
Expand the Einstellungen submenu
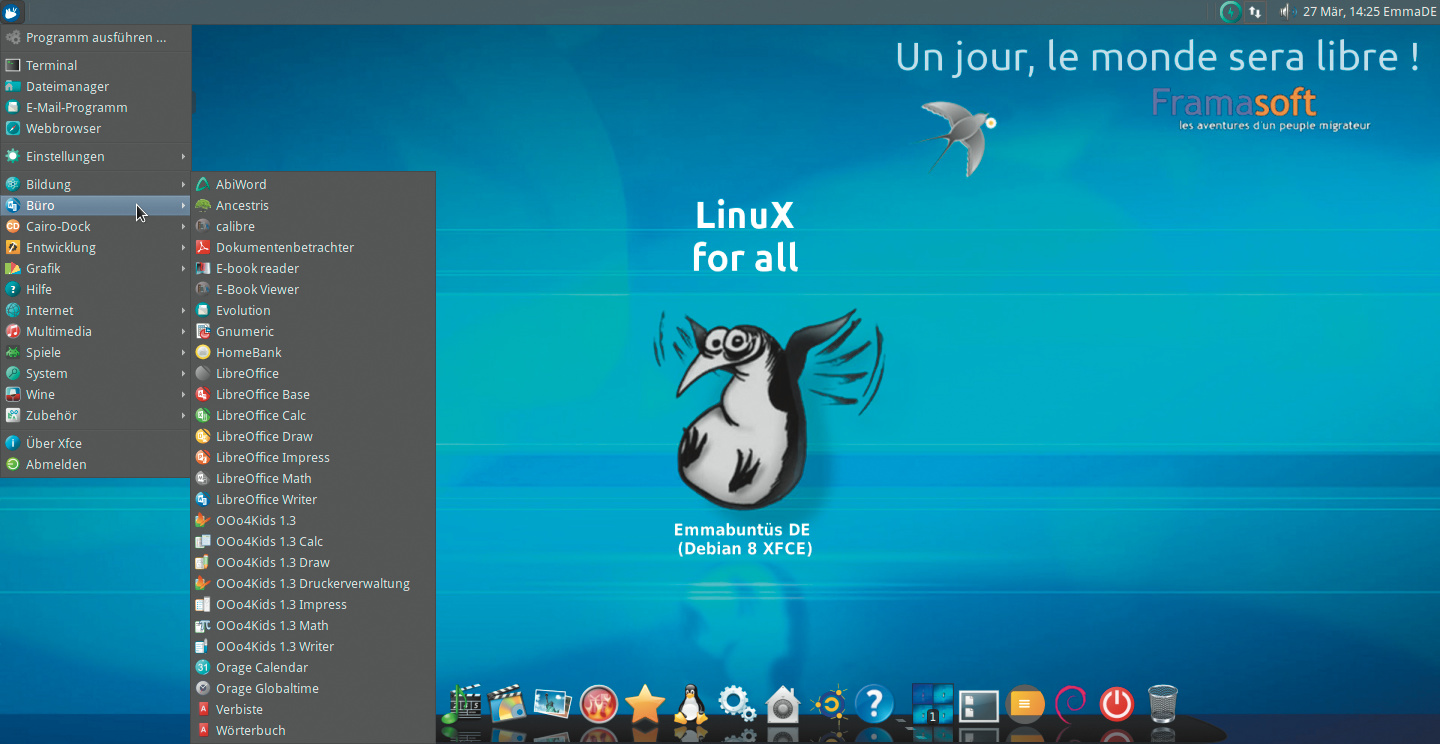96,156
